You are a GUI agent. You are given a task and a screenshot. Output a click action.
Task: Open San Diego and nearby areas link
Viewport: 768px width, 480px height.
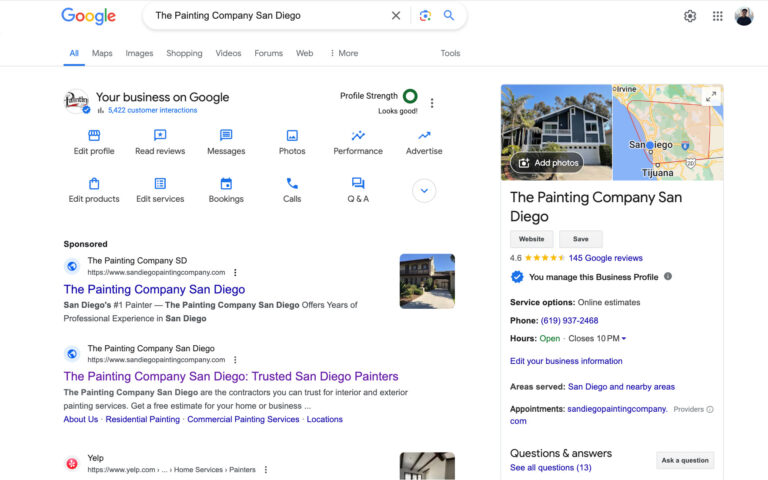621,387
